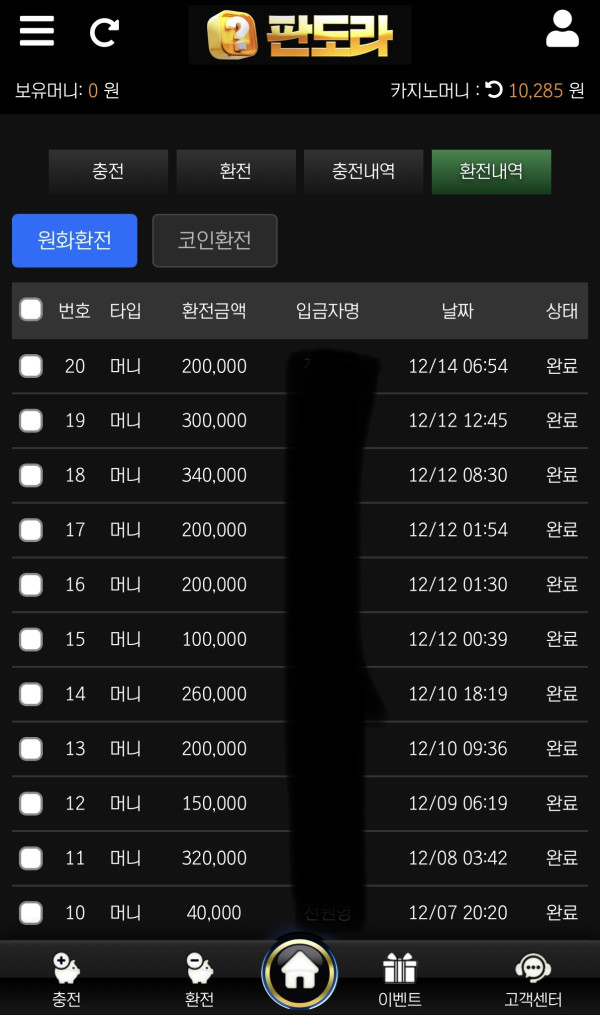Go to the home button
Screen dimensions: 600x1015
tap(300, 971)
